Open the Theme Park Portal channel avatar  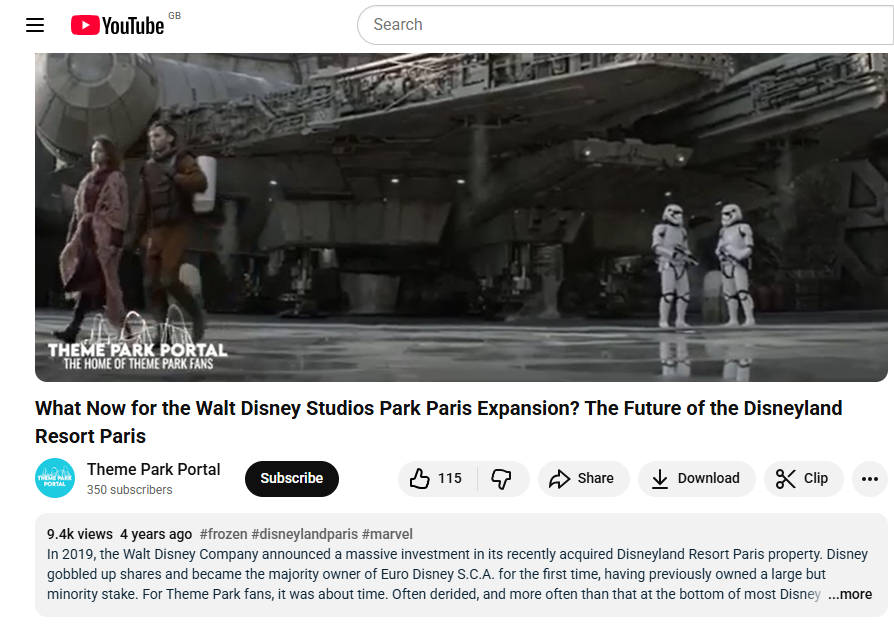pyautogui.click(x=55, y=479)
